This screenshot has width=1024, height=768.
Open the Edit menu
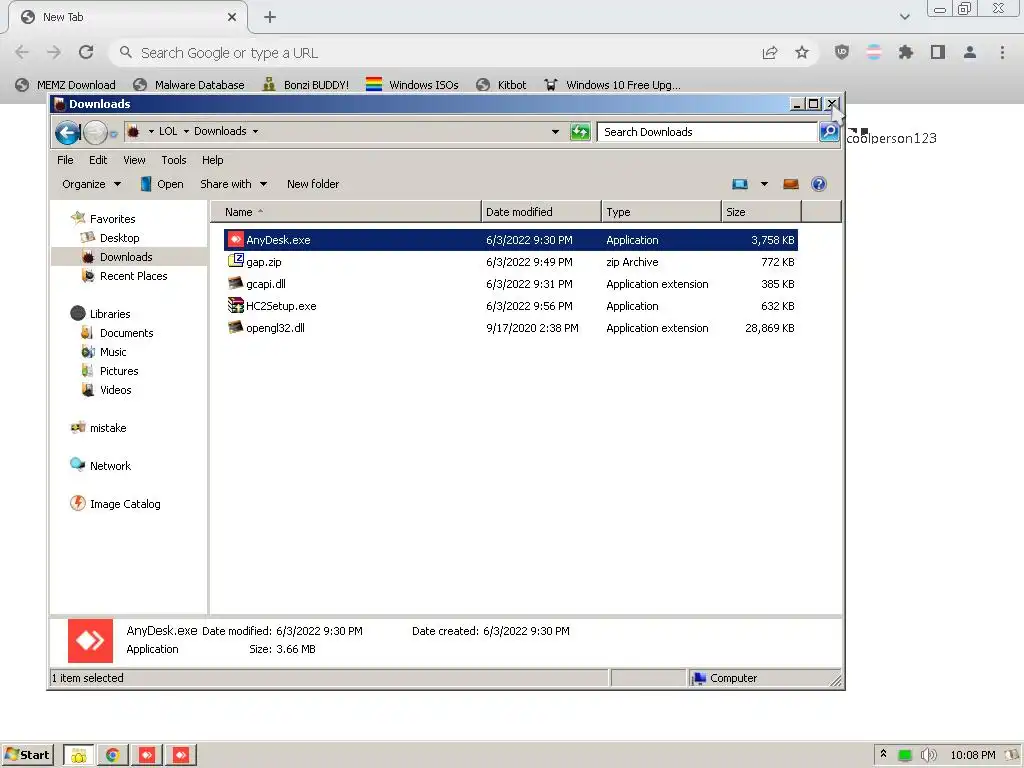pyautogui.click(x=98, y=160)
